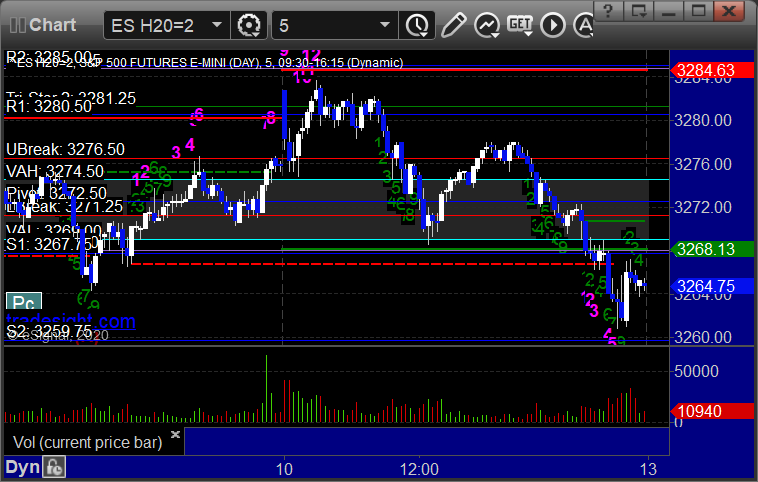758x482 pixels.
Task: Click the green 3268.13 price marker
Action: (x=712, y=249)
